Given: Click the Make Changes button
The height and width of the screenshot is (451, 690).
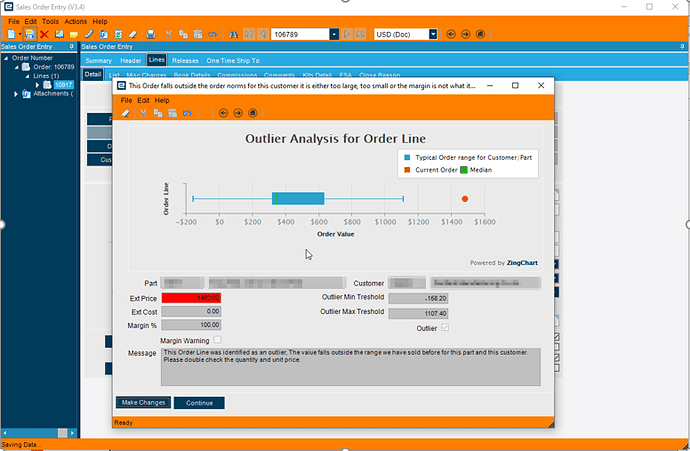Looking at the screenshot, I should click(x=143, y=402).
